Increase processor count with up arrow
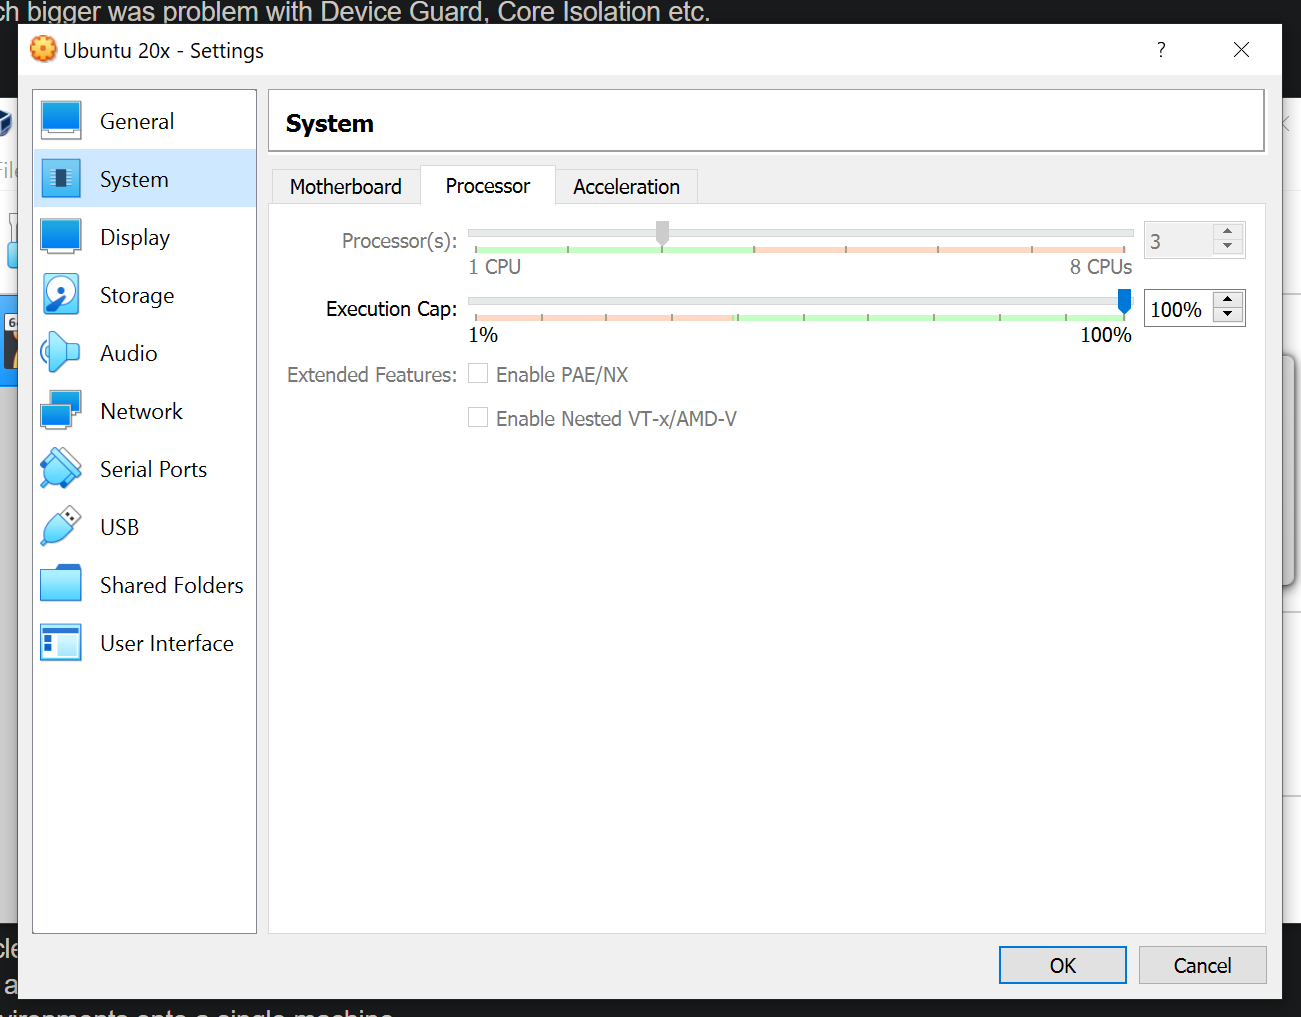 click(x=1228, y=232)
